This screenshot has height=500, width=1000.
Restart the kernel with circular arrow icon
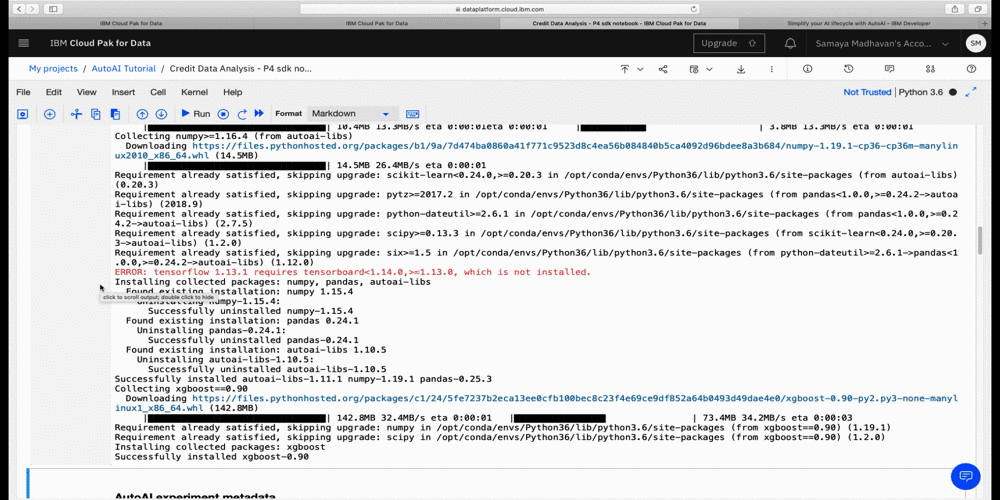[x=242, y=114]
